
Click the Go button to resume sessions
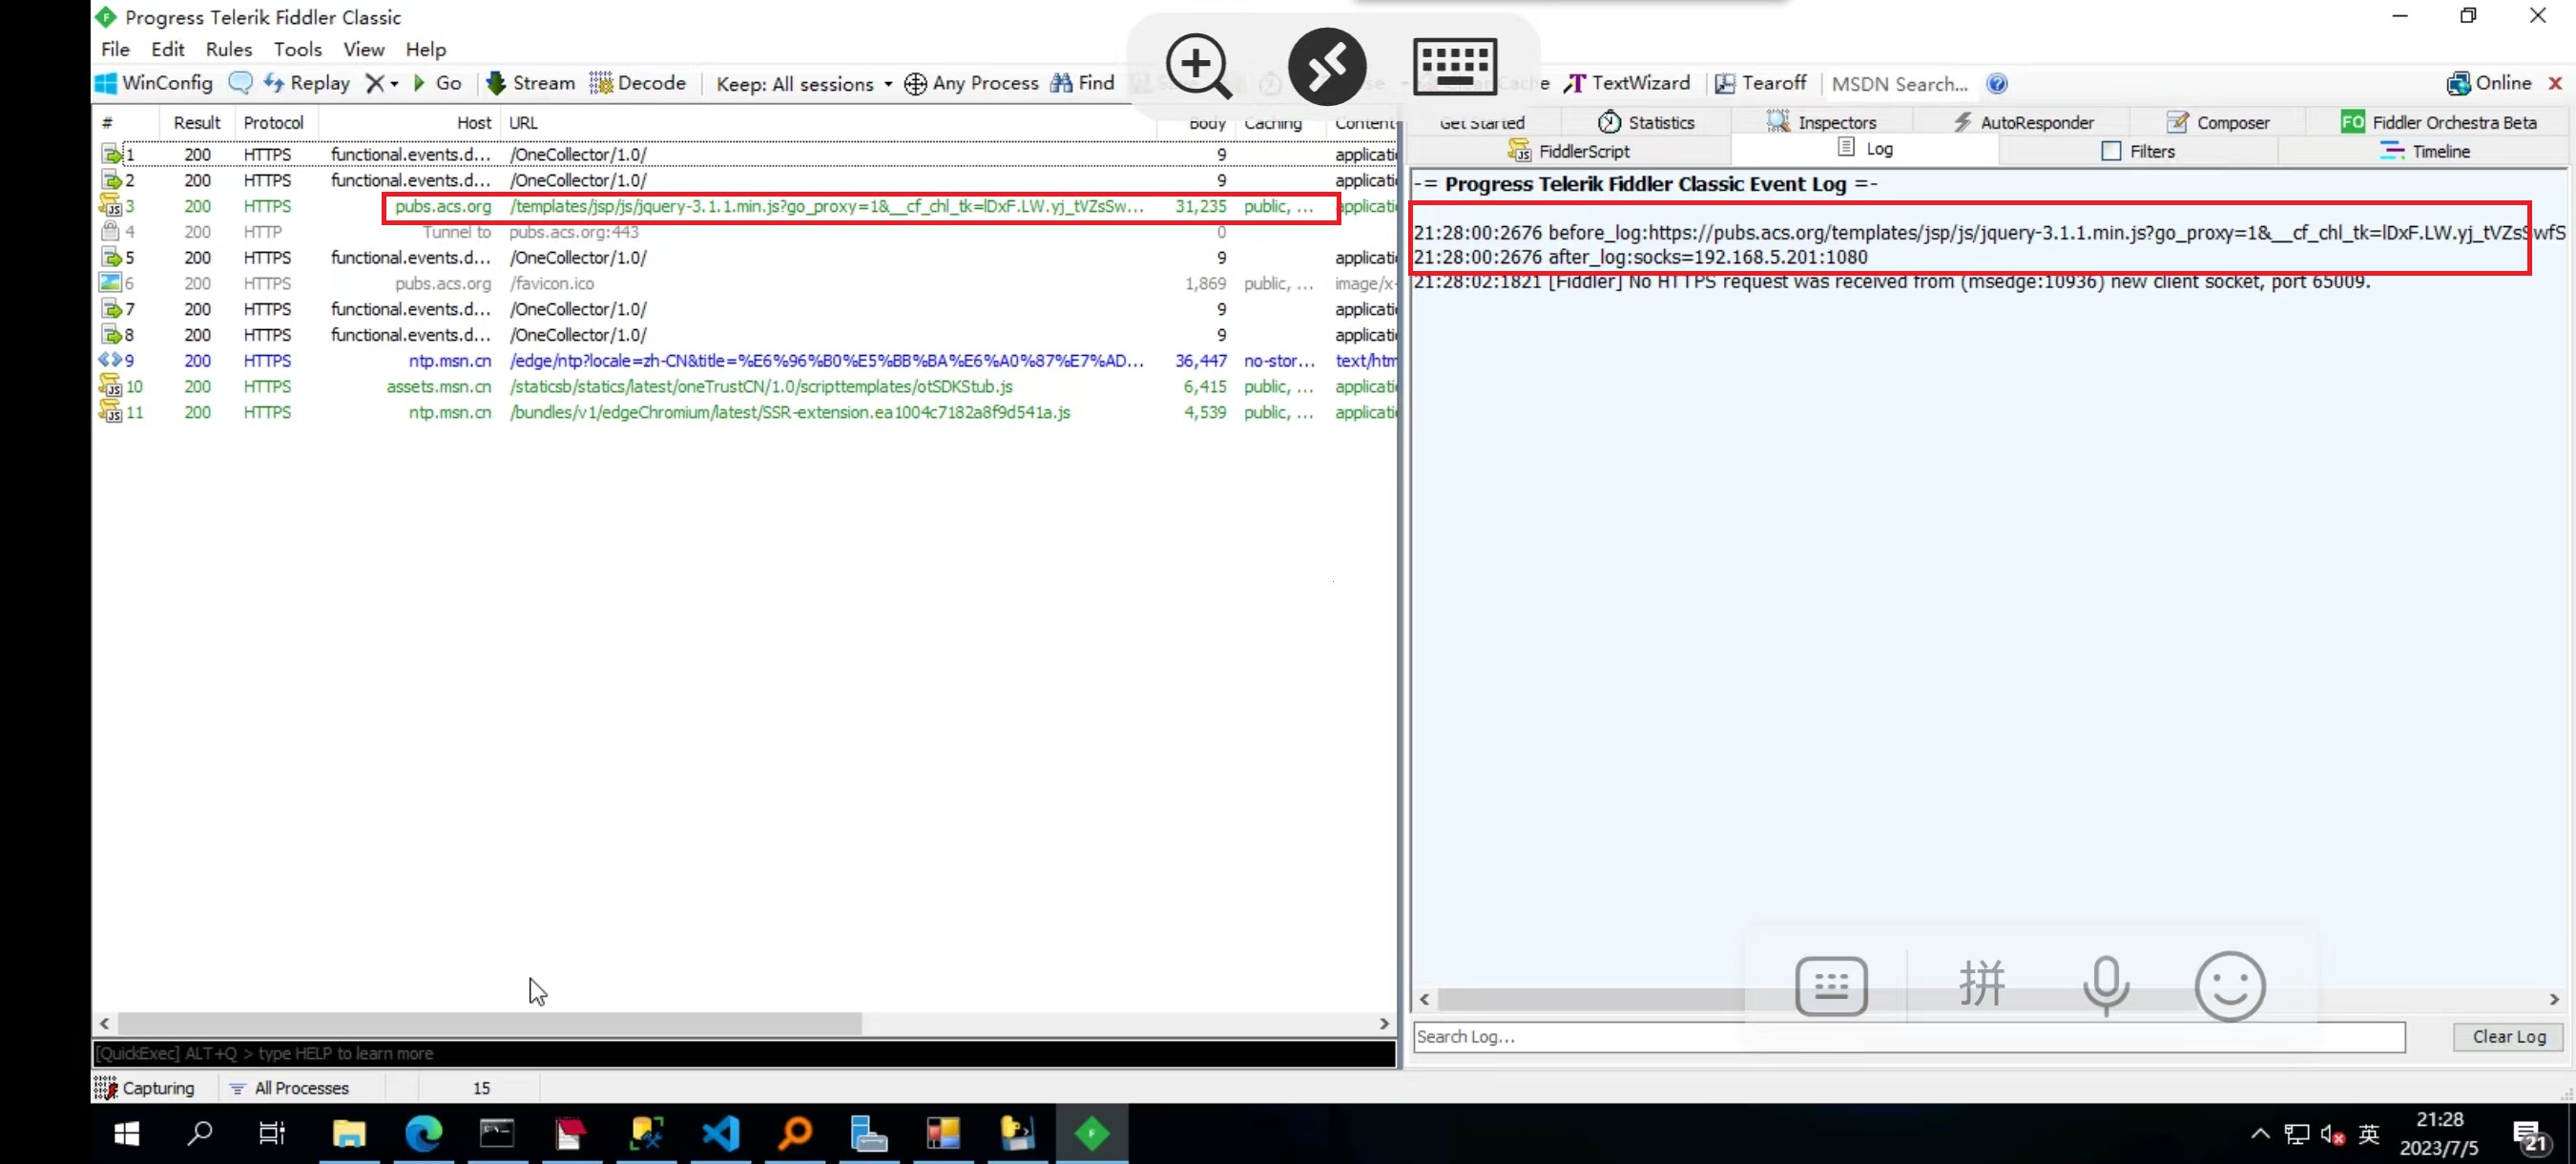pyautogui.click(x=439, y=83)
